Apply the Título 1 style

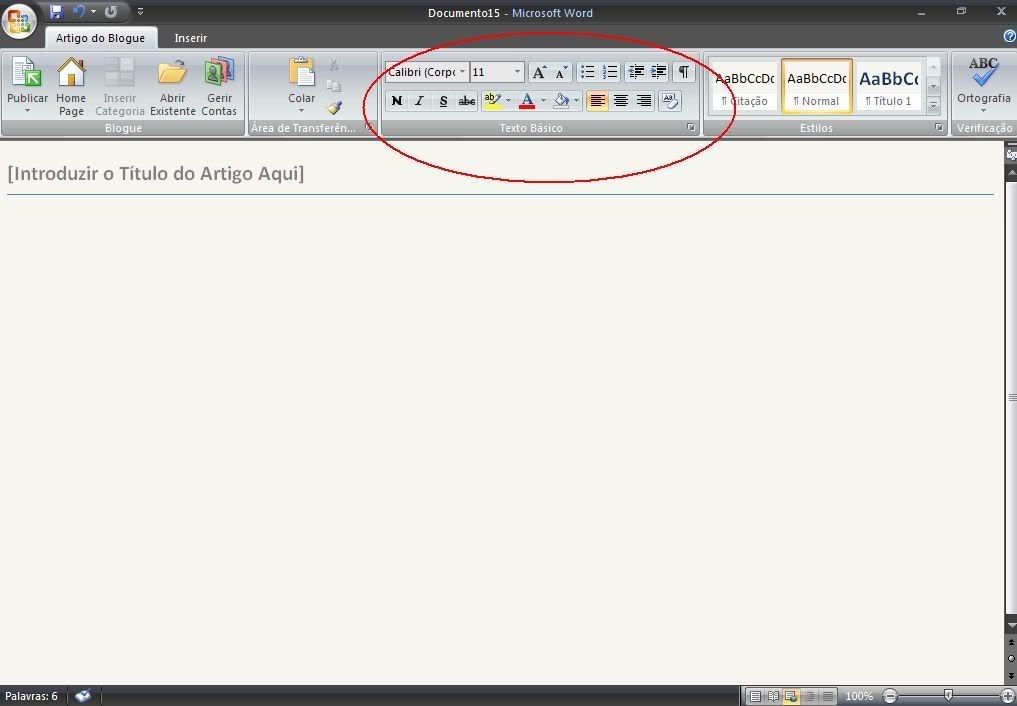click(889, 86)
